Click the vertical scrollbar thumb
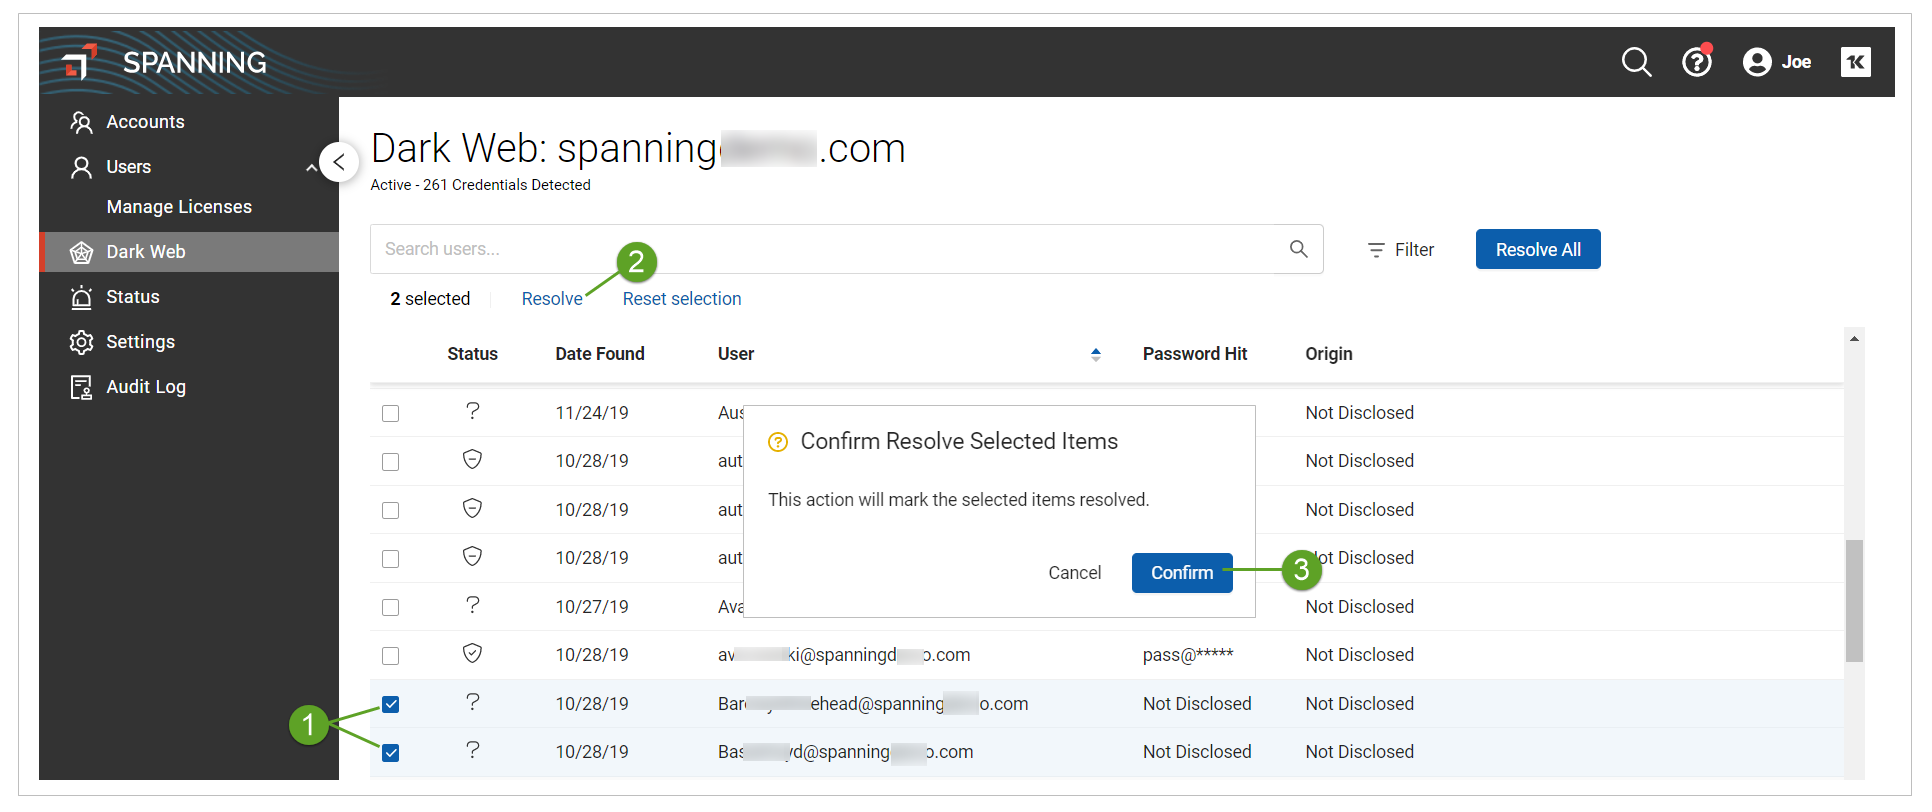1932x812 pixels. (1854, 600)
